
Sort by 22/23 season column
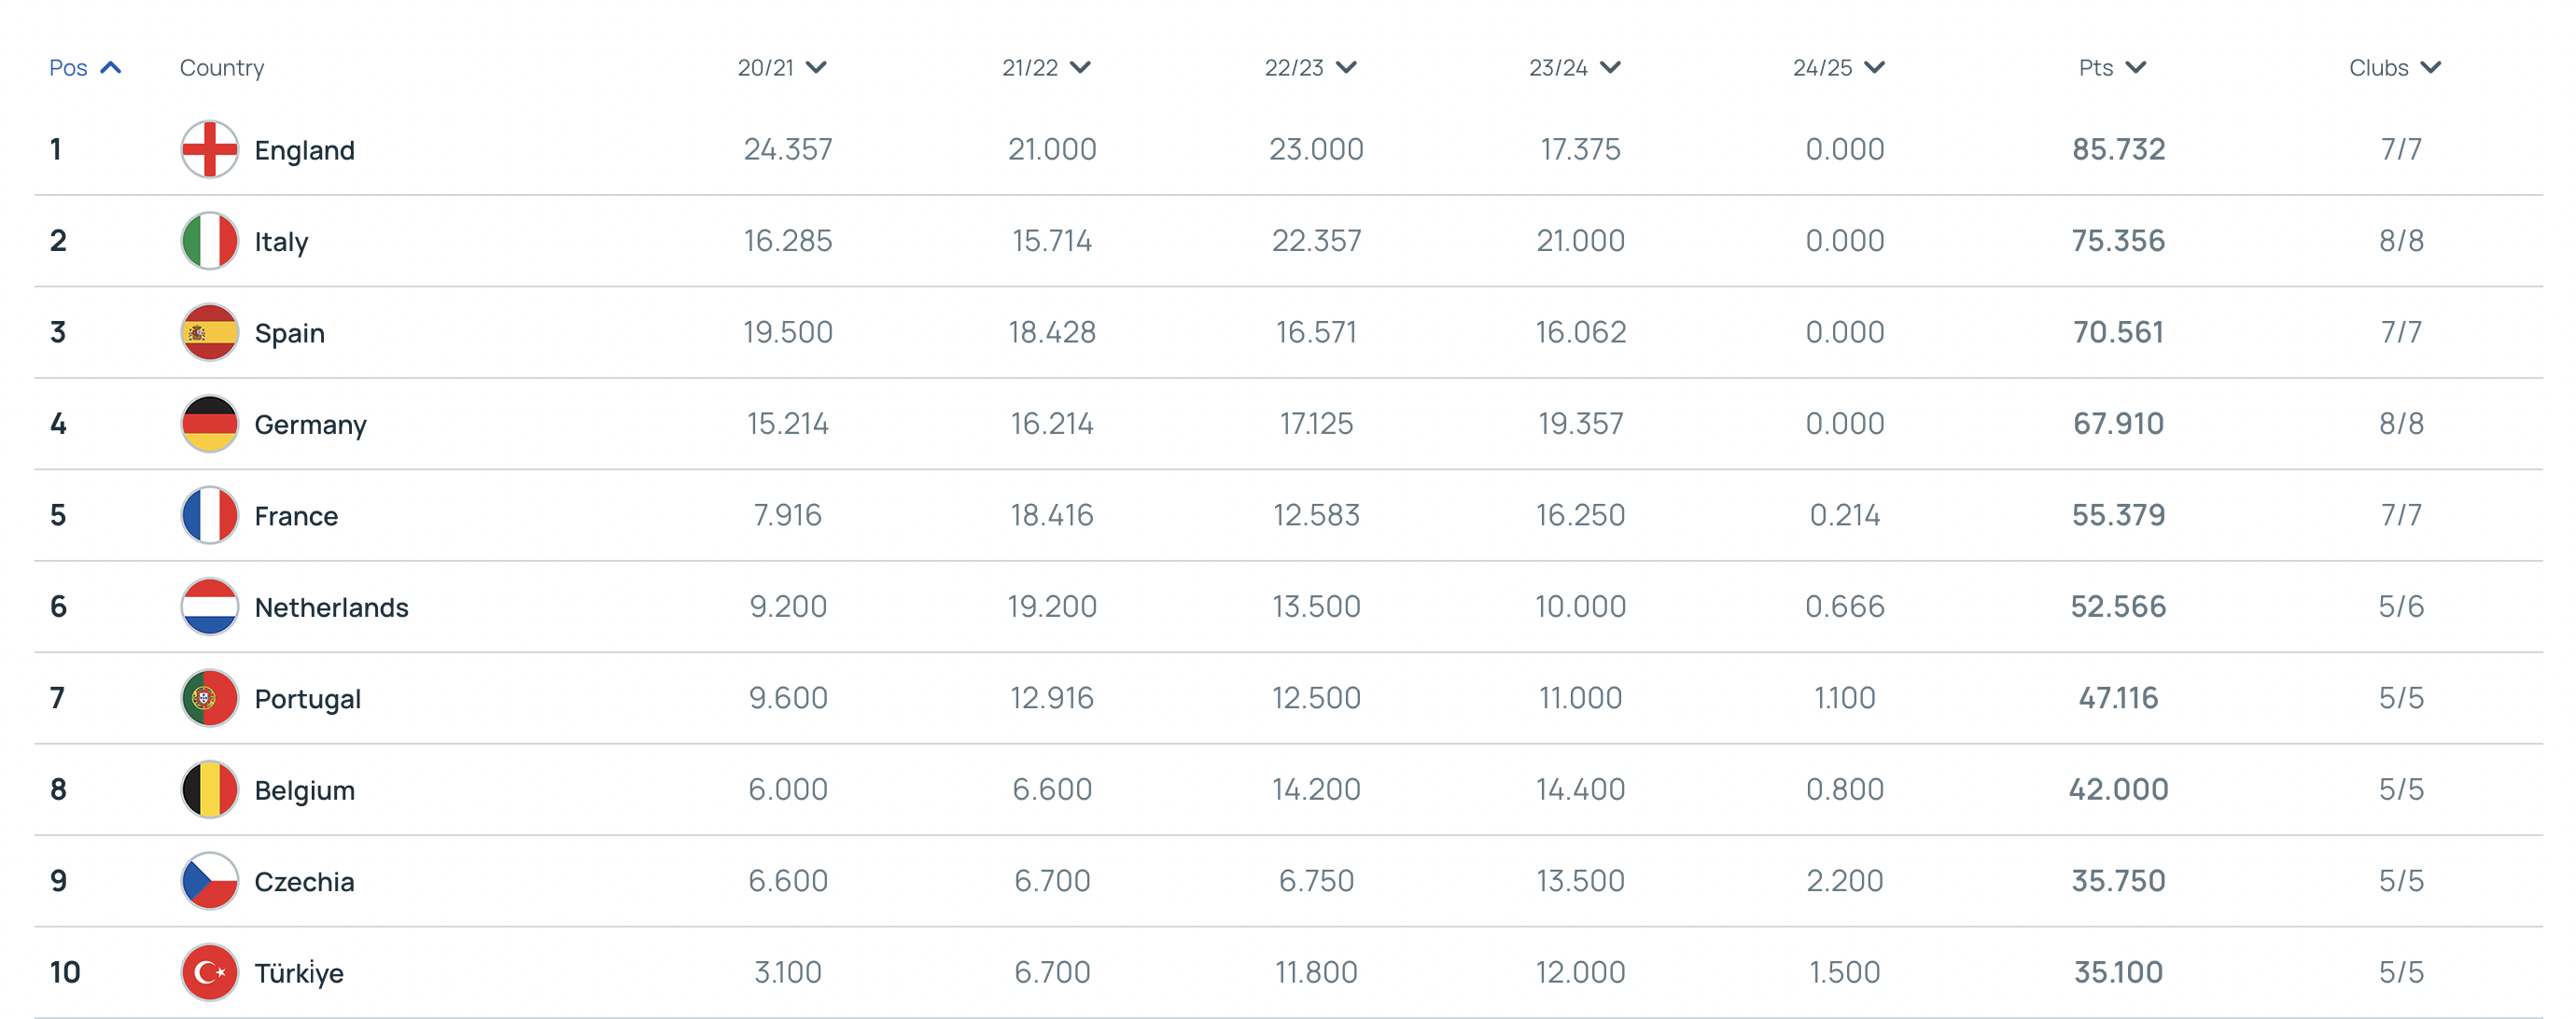click(1310, 67)
